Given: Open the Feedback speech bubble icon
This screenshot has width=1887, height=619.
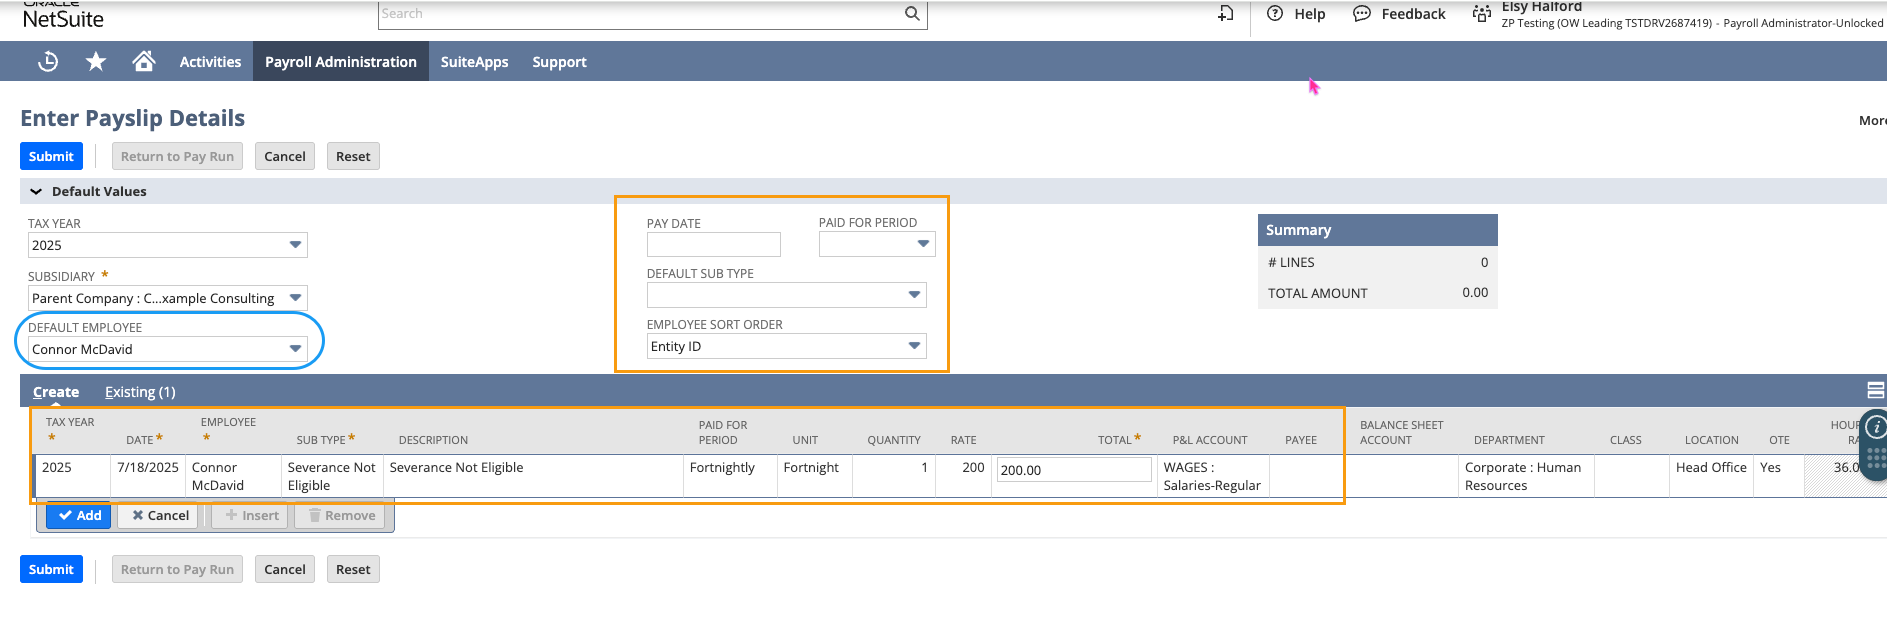Looking at the screenshot, I should point(1362,14).
